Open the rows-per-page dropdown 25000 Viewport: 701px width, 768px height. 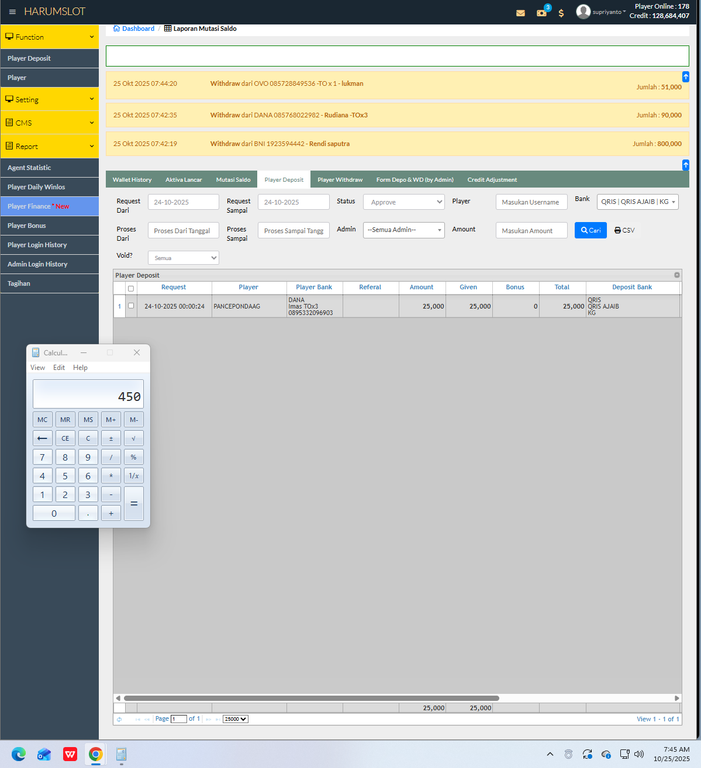click(x=235, y=719)
